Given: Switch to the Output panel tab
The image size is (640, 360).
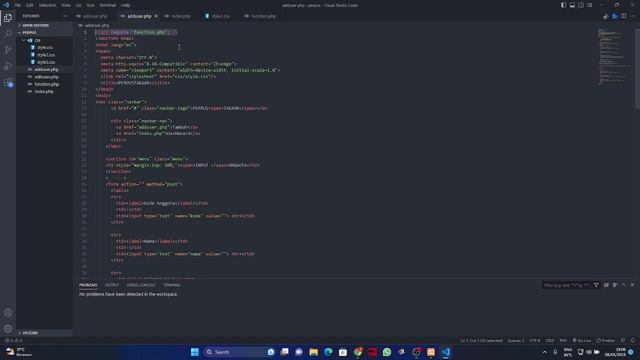Looking at the screenshot, I should pos(112,285).
